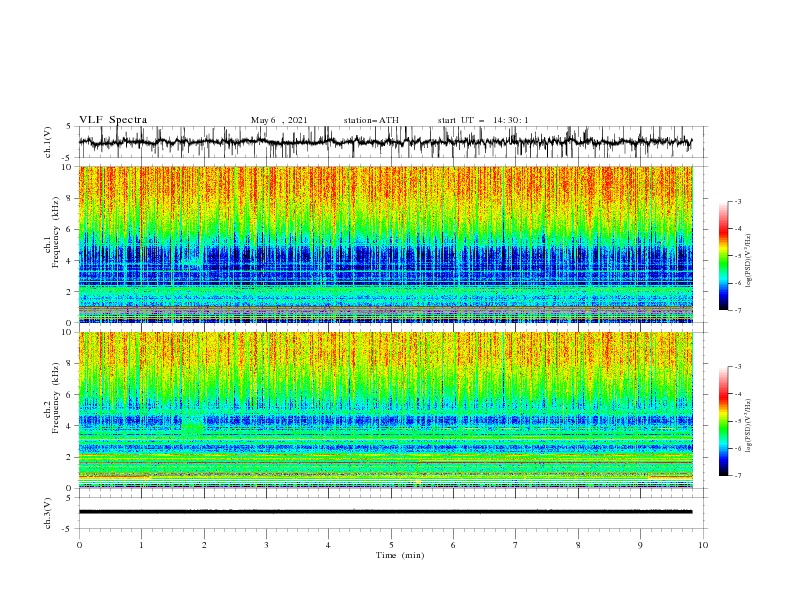
Task: Click the "10" tick on the time axis
Action: [703, 545]
